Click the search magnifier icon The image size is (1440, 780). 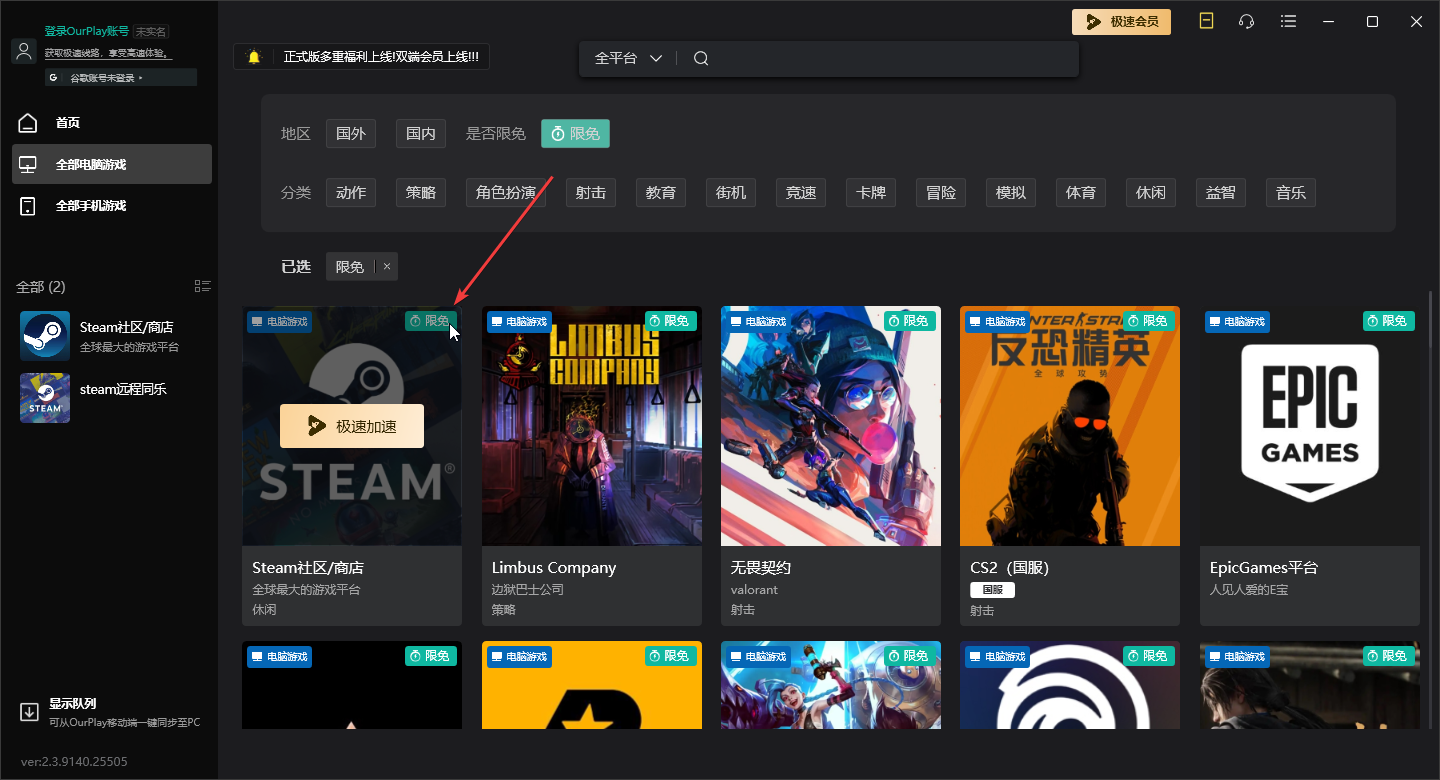pyautogui.click(x=701, y=58)
